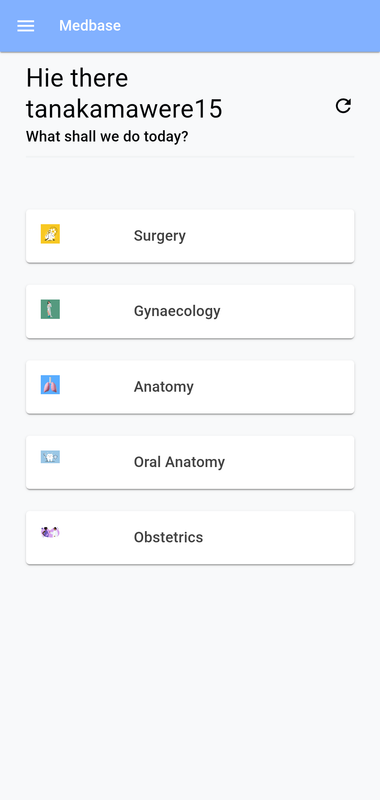
Task: Open the Oral Anatomy subject label
Action: coord(179,462)
